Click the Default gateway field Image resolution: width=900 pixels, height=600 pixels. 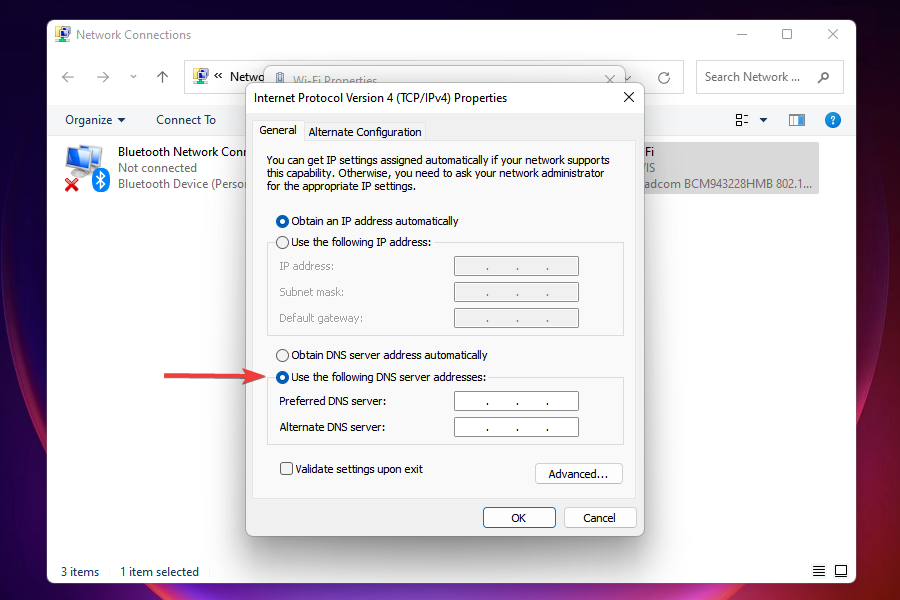point(516,318)
